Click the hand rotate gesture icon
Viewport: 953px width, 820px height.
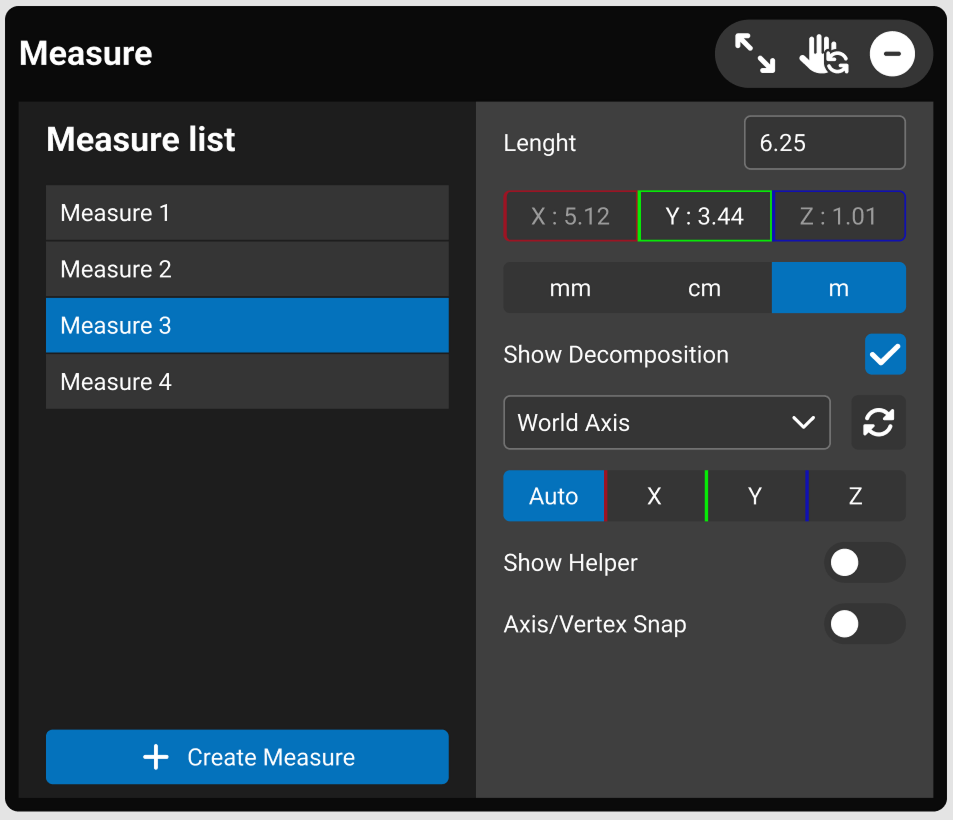(x=823, y=54)
